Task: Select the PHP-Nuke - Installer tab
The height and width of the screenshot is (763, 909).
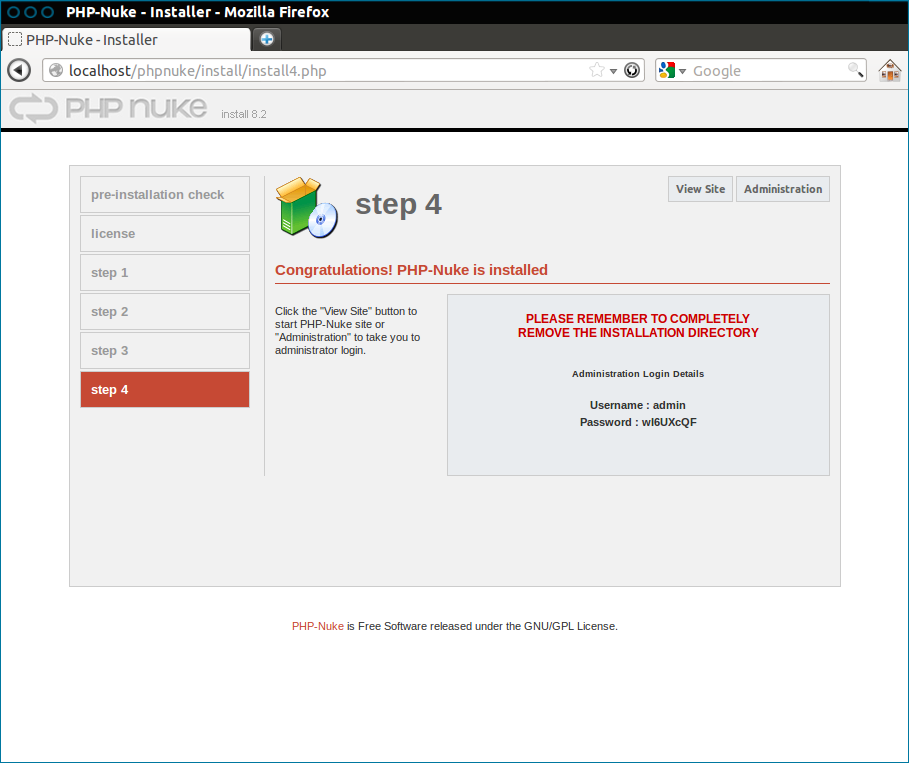Action: pos(126,39)
